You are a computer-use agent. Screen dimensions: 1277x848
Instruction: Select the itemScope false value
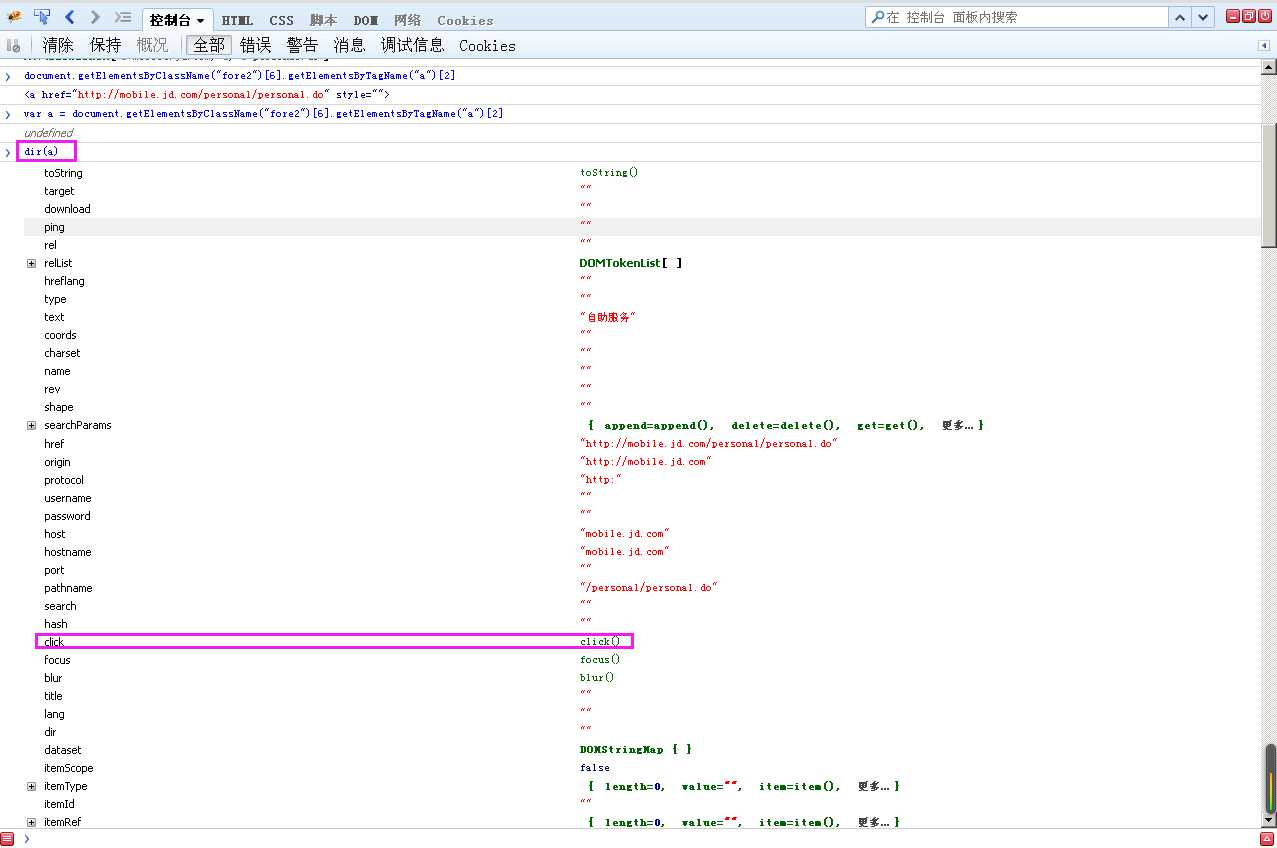coord(595,768)
